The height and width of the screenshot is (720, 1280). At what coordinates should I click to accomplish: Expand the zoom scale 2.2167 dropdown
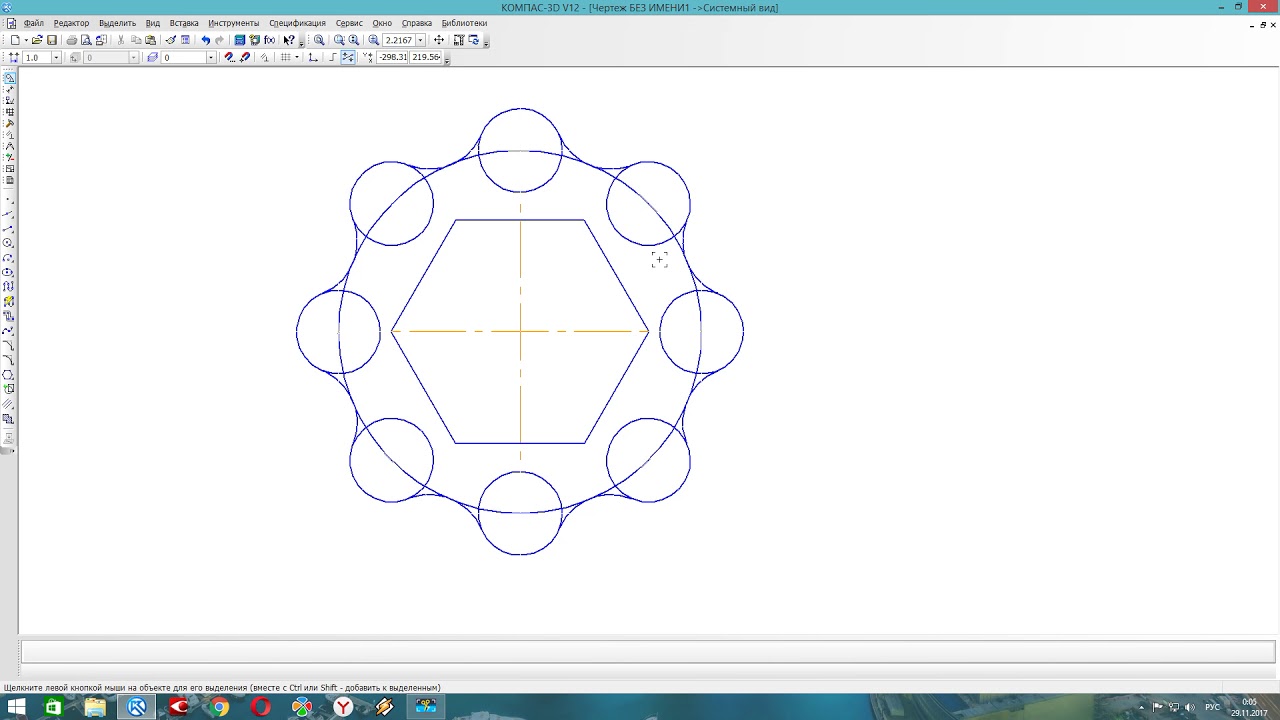(421, 40)
